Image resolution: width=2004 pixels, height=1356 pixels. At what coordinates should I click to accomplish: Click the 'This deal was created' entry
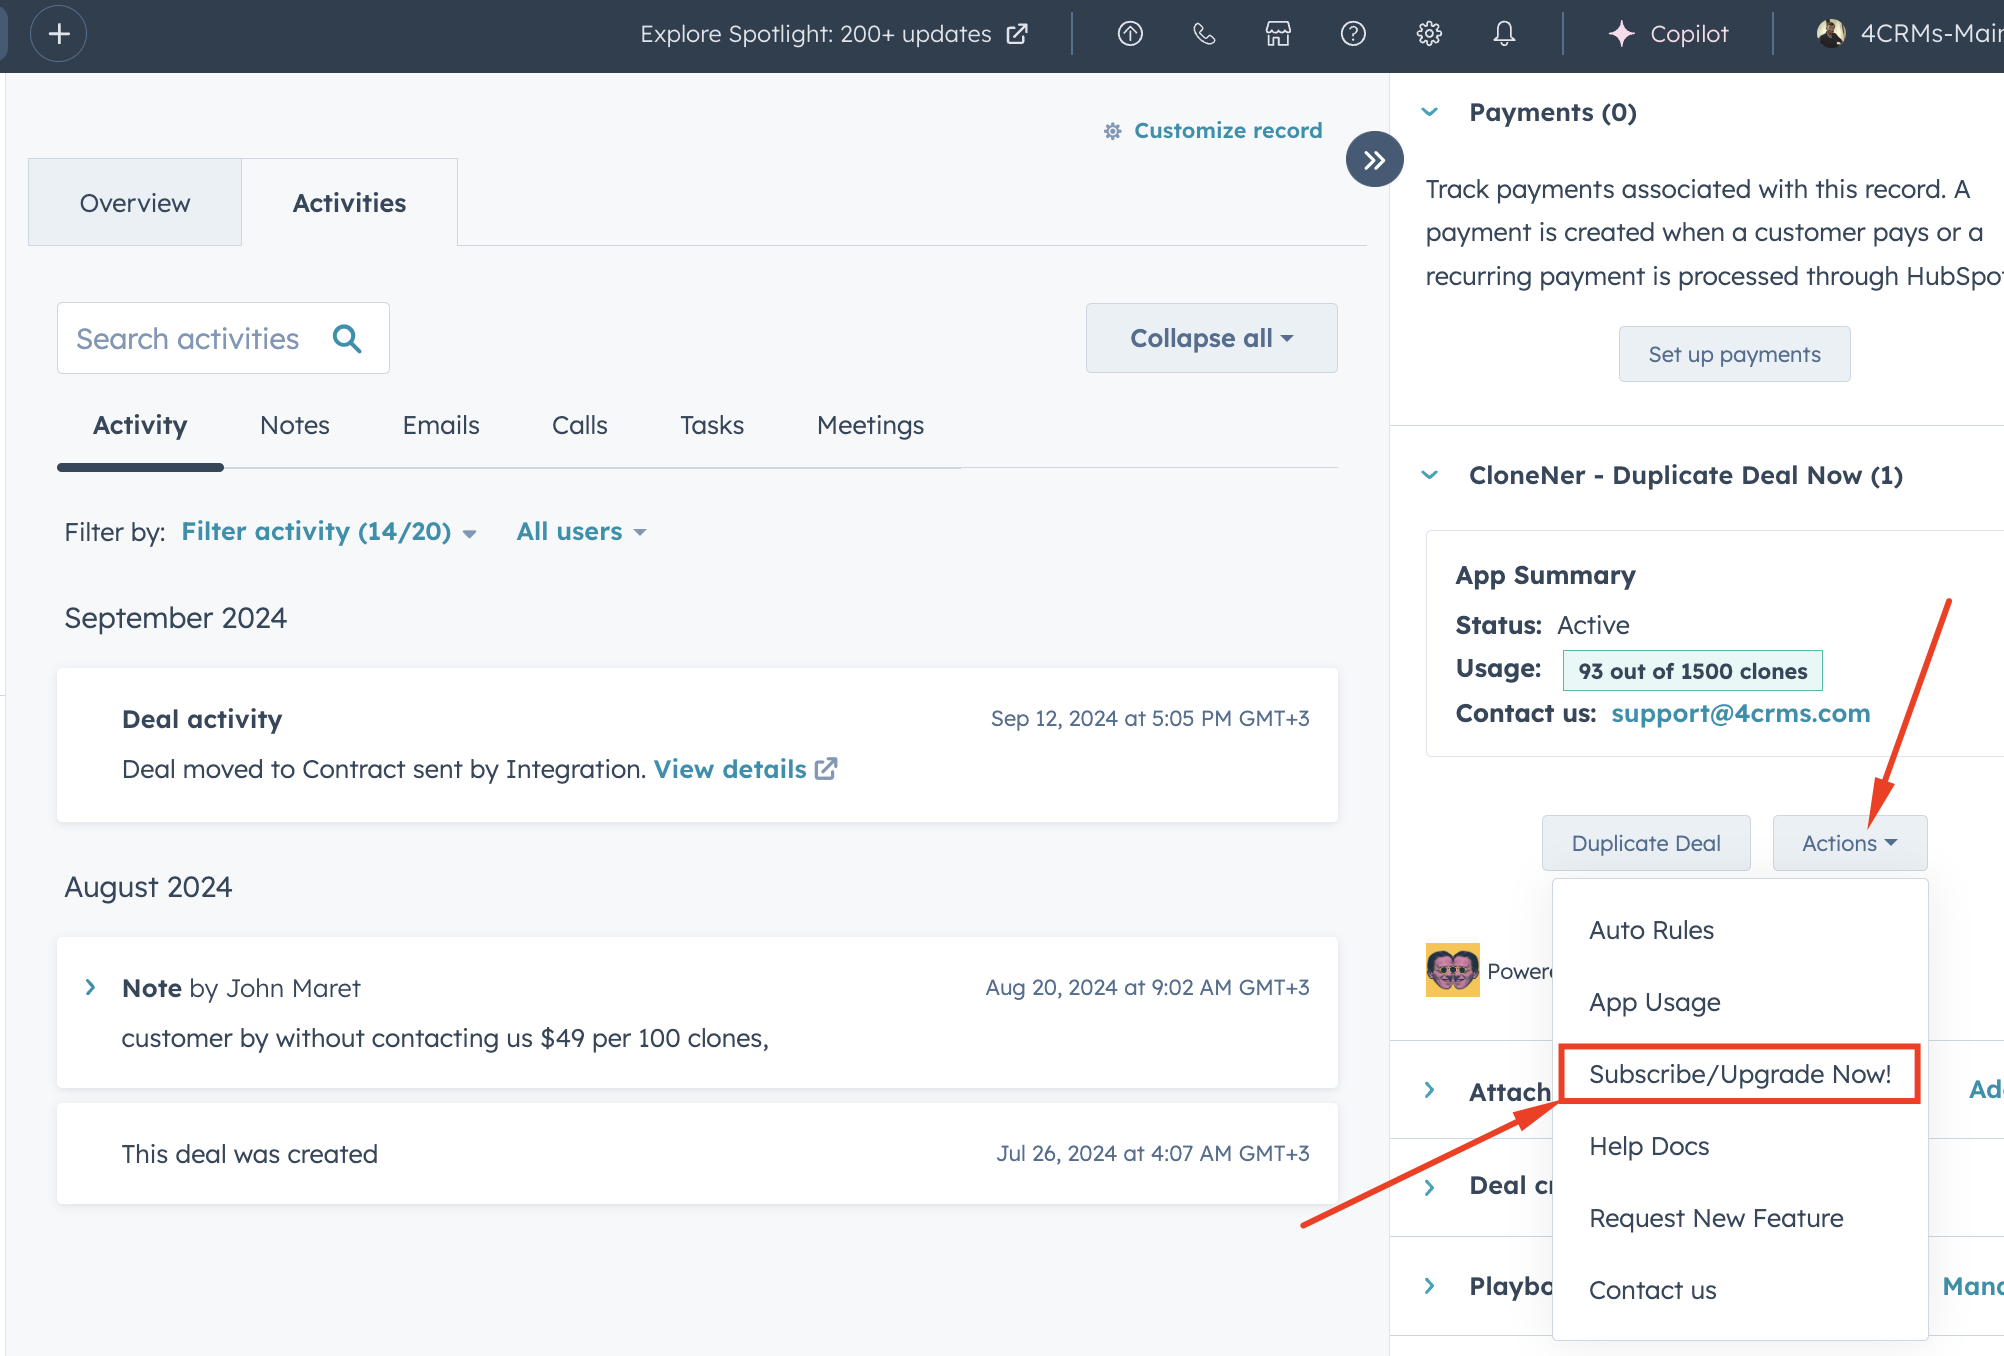(697, 1153)
